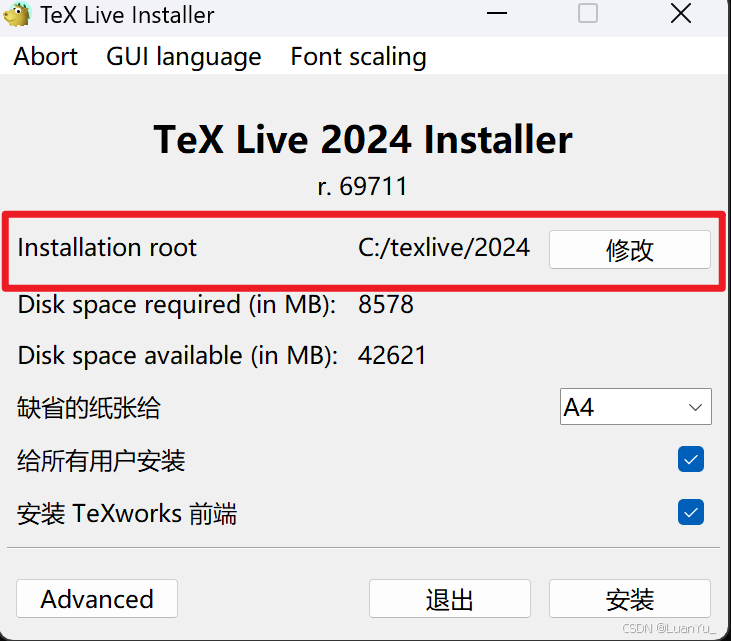Click the 8578 disk space required value
The height and width of the screenshot is (641, 731).
click(x=386, y=304)
